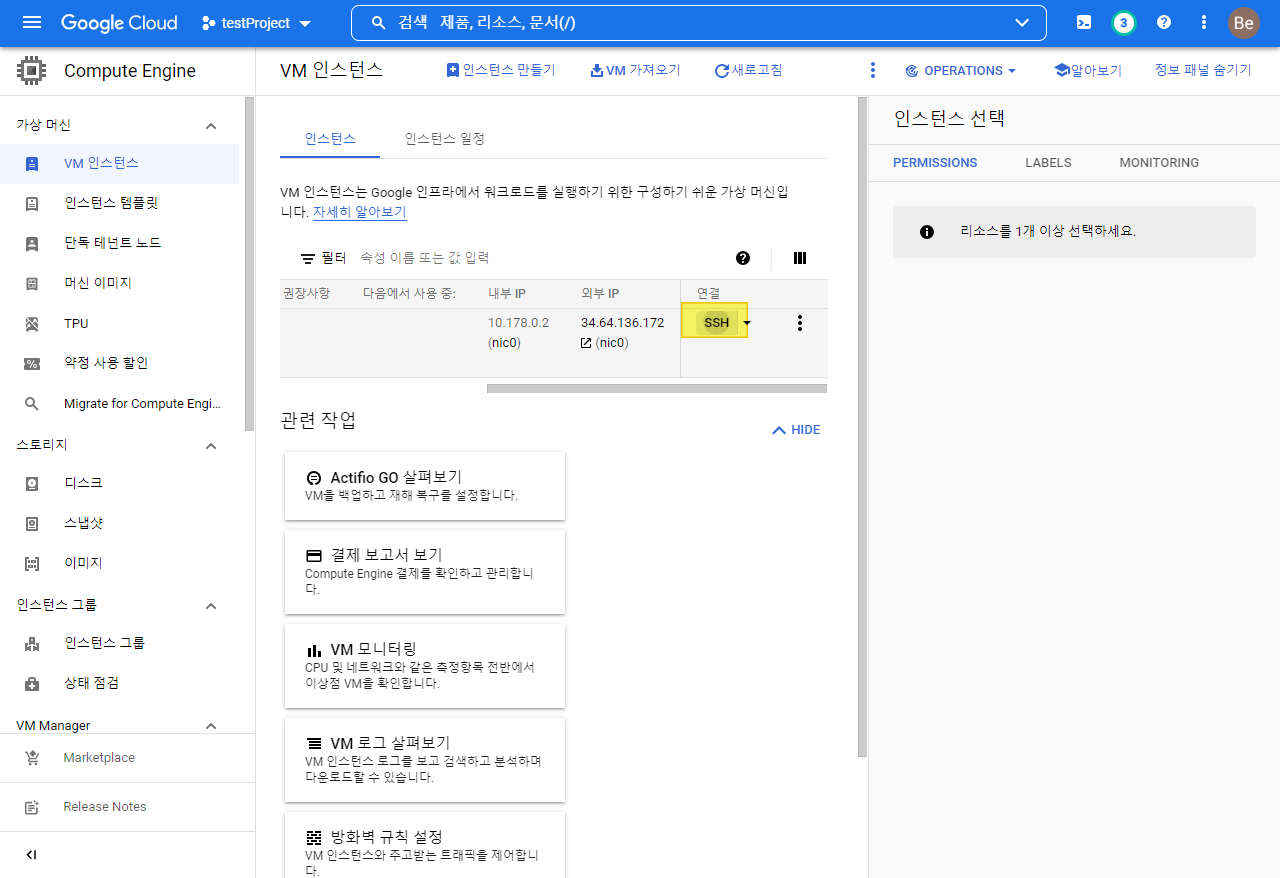Open the 방화벽 규칙 설정 card
Viewport: 1280px width, 878px height.
click(425, 845)
